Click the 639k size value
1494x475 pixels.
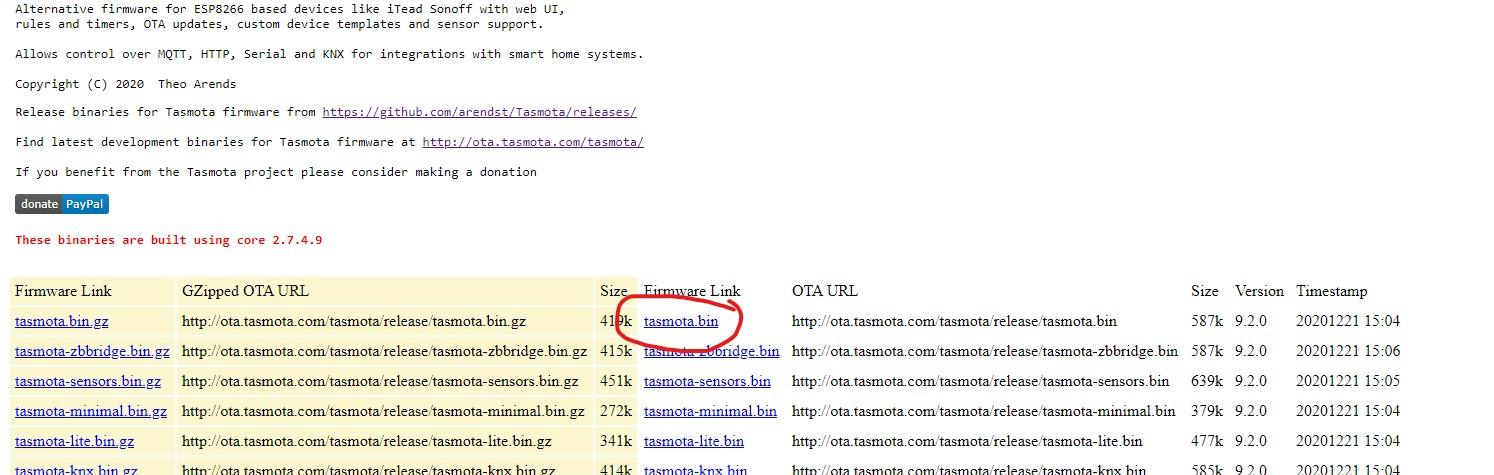pos(1207,381)
